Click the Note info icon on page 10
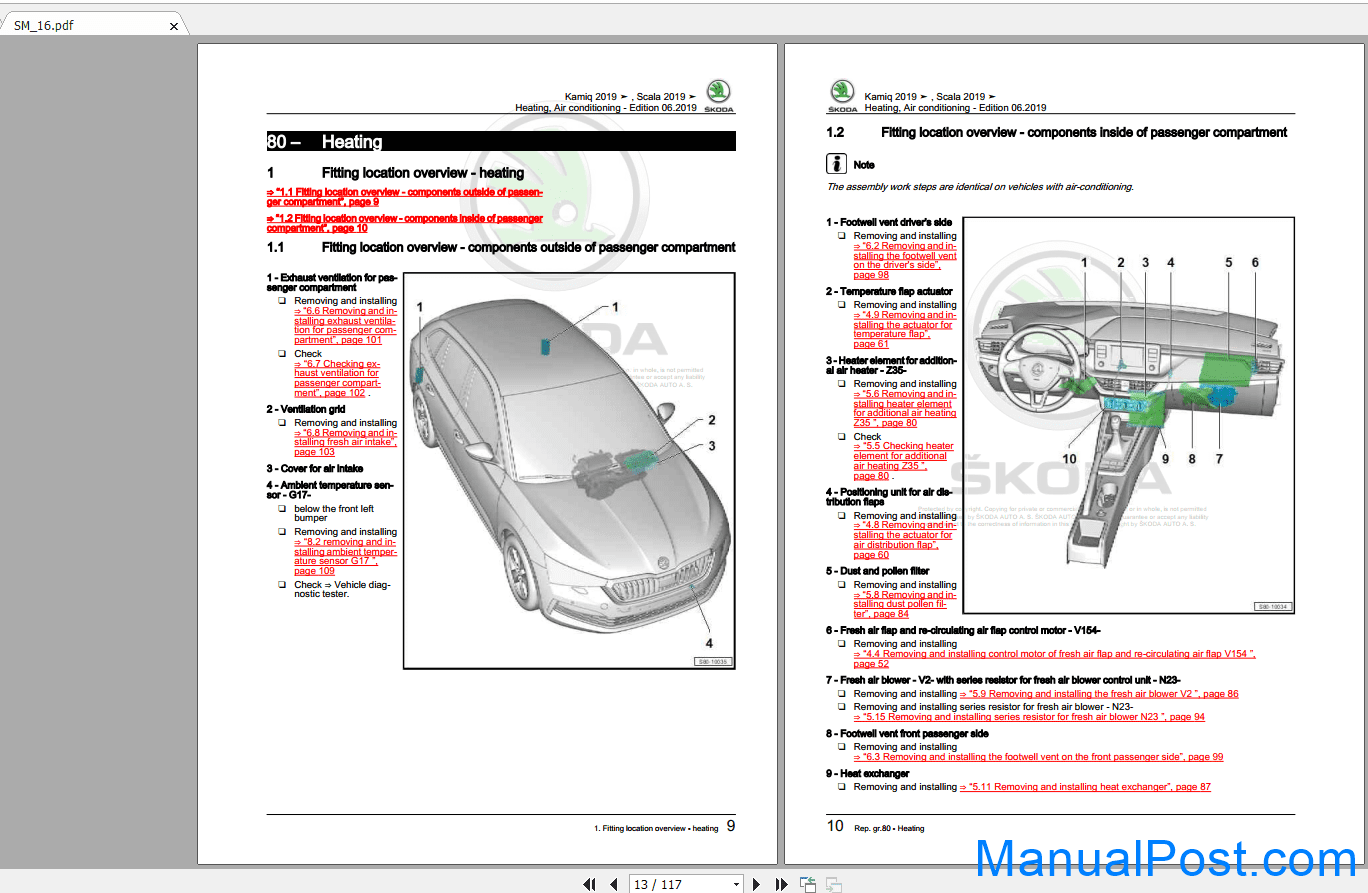This screenshot has width=1368, height=893. pos(835,164)
